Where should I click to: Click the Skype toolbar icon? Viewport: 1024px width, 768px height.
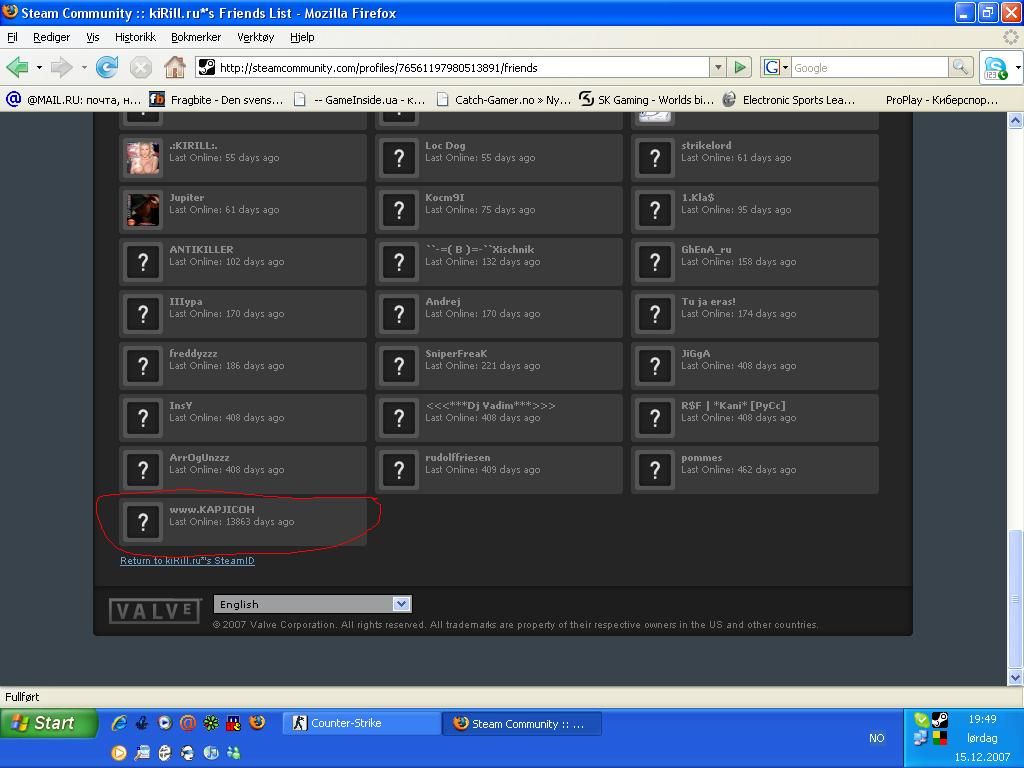[x=995, y=68]
